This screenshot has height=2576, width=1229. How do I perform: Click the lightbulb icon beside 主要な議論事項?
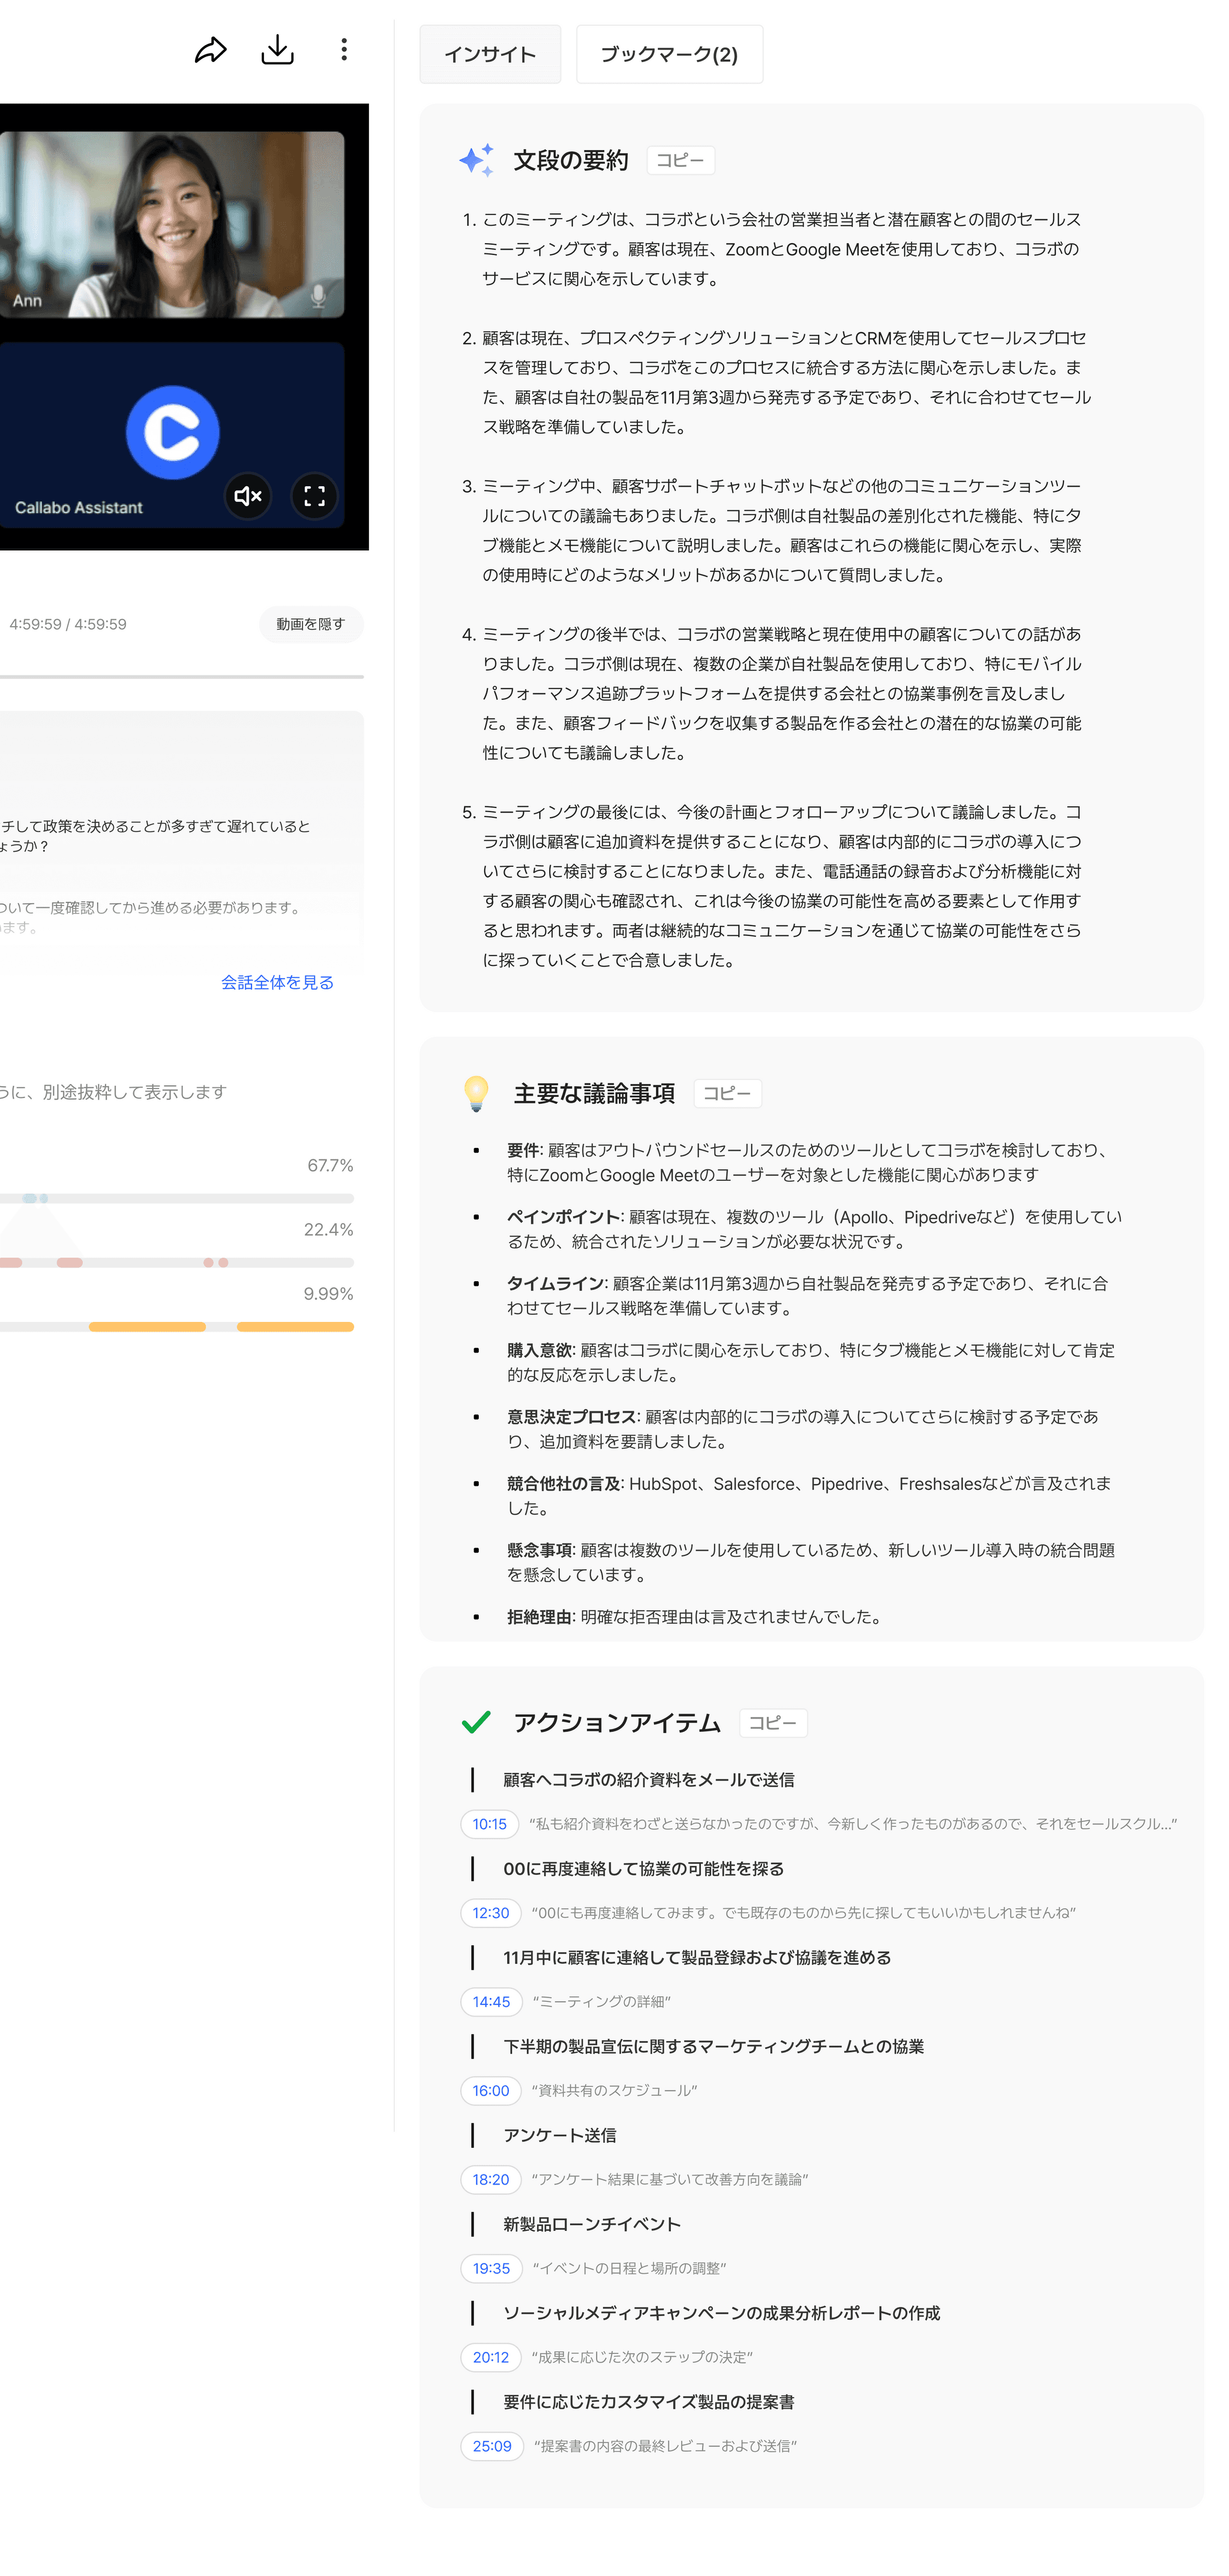coord(476,1093)
